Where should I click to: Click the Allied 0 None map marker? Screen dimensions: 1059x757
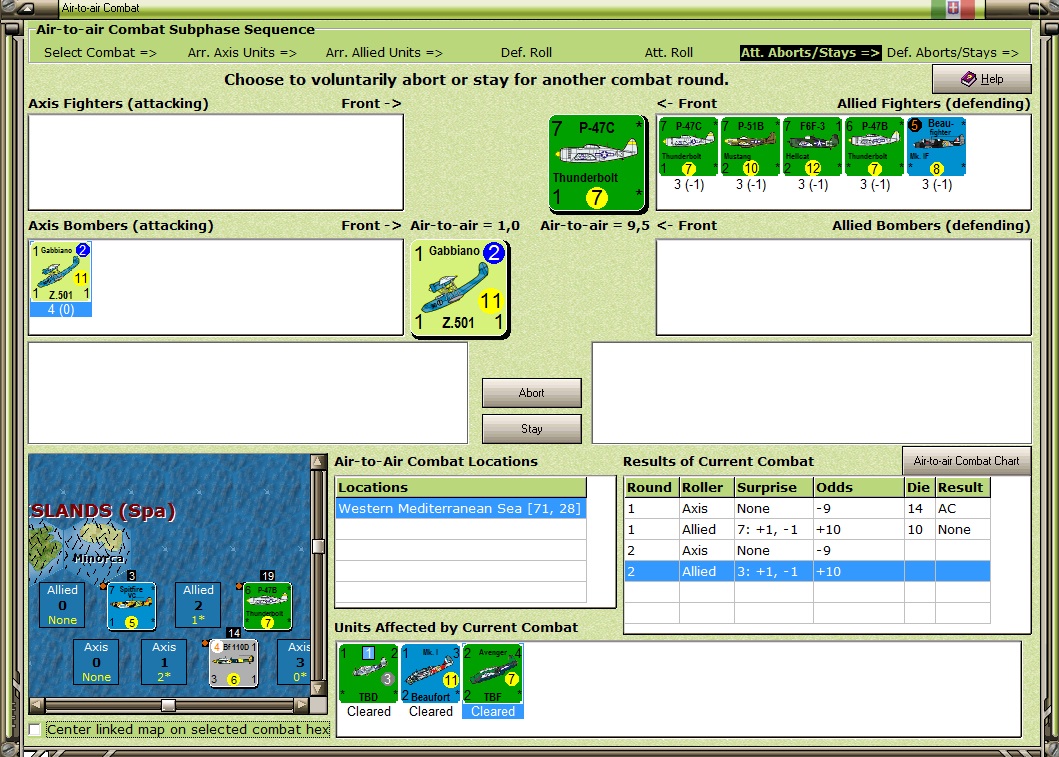[x=62, y=605]
